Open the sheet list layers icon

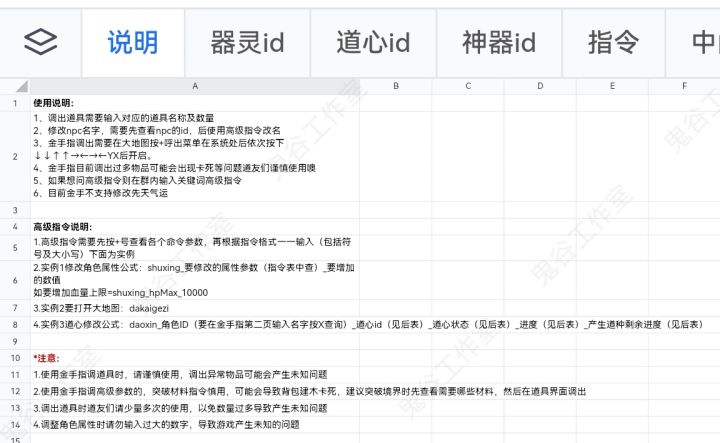point(40,42)
